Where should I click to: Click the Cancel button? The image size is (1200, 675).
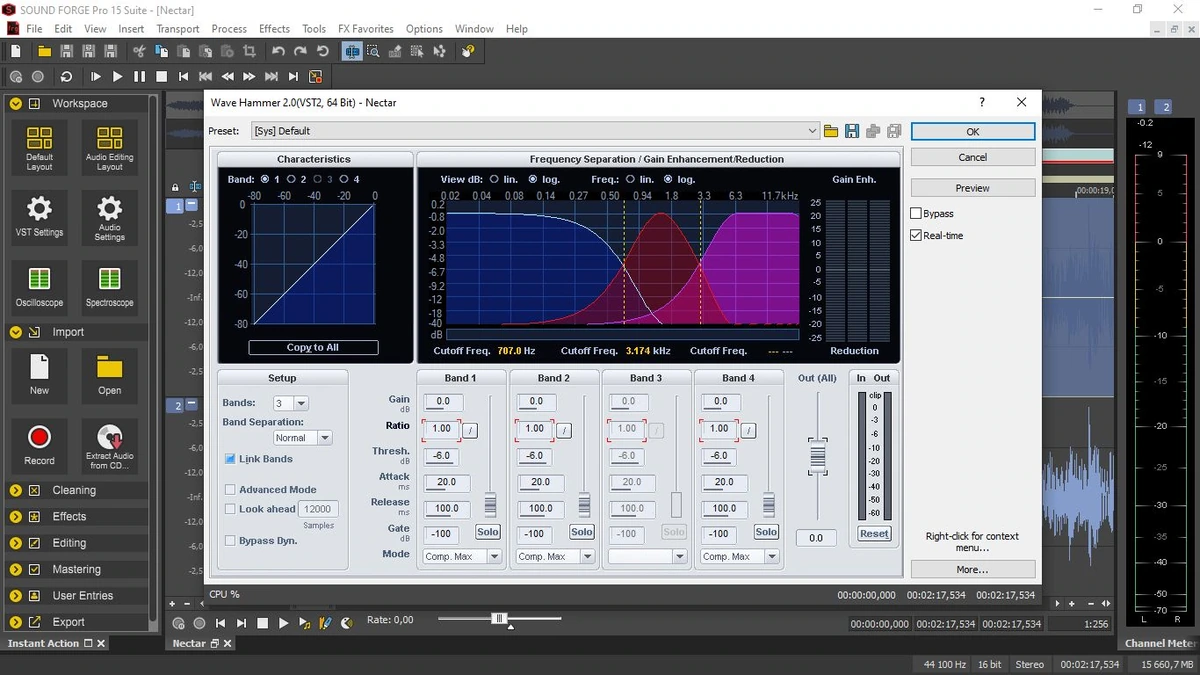click(x=973, y=158)
